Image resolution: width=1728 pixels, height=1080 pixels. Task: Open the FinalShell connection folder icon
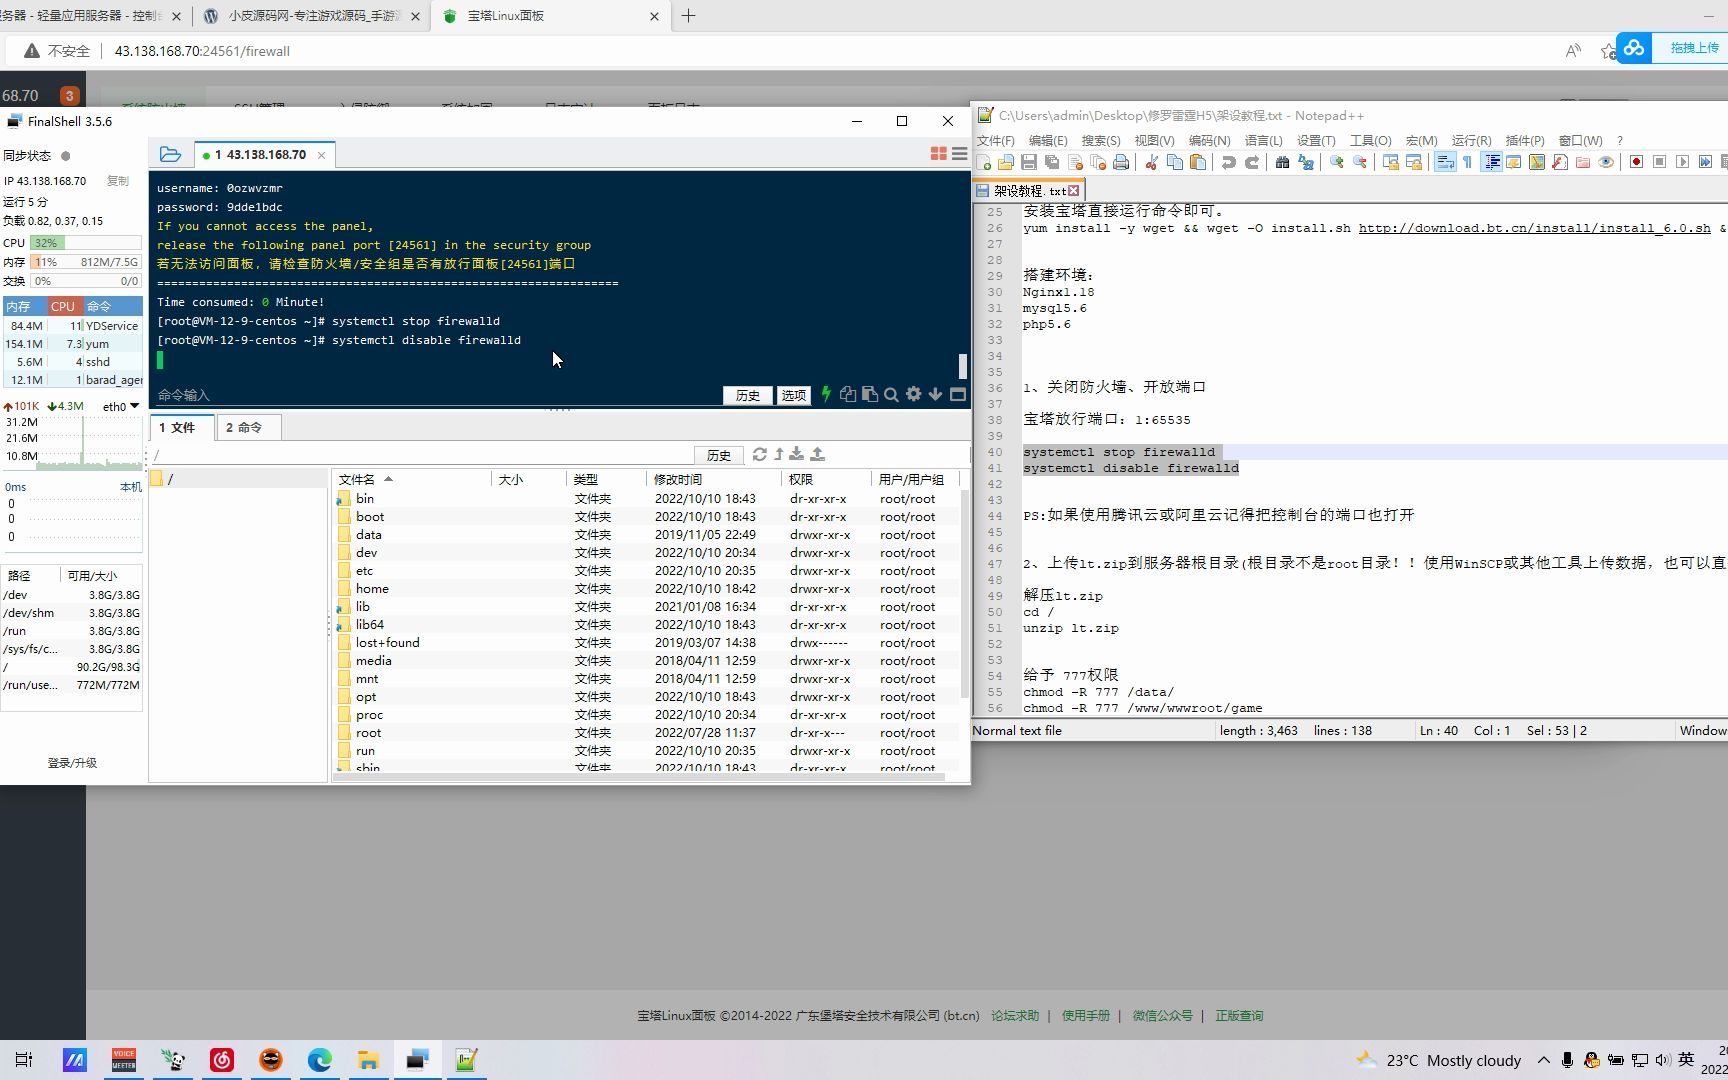[170, 154]
